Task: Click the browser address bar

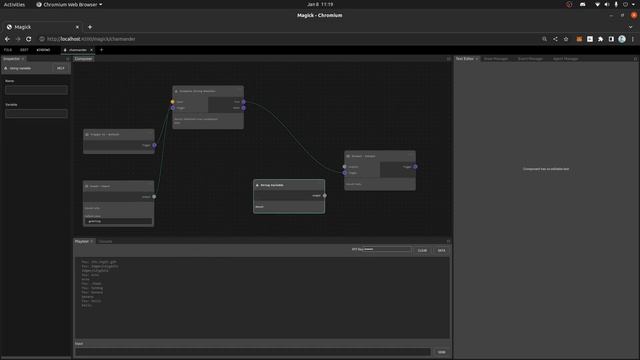Action: click(x=286, y=39)
